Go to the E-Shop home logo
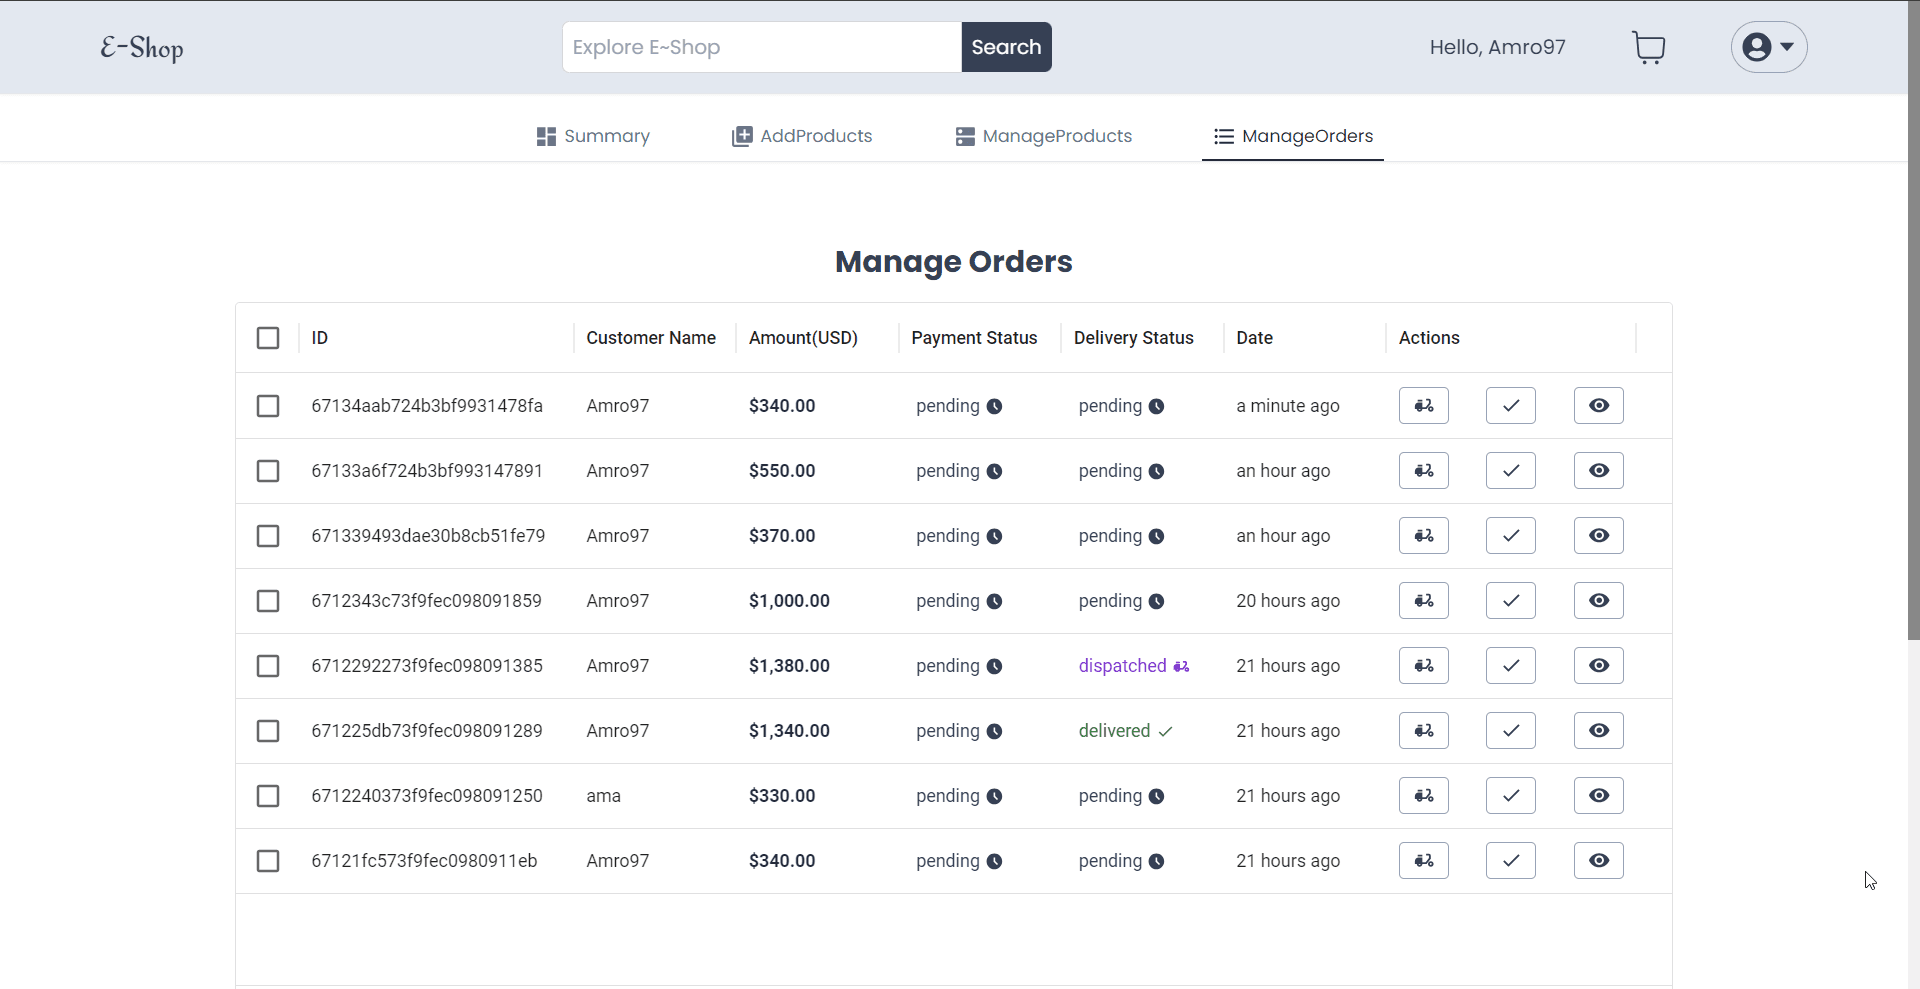Screen dimensions: 1920x989 [x=142, y=48]
